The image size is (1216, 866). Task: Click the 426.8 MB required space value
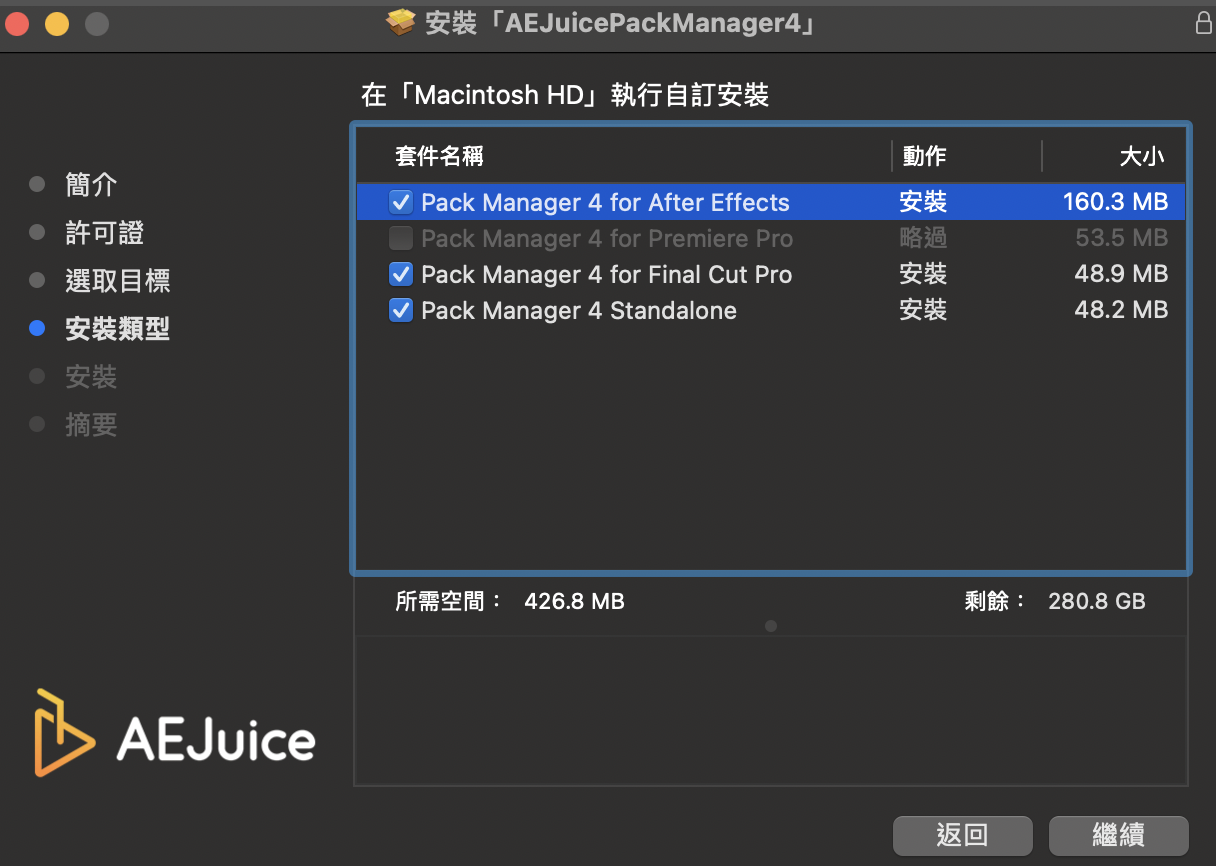[574, 601]
